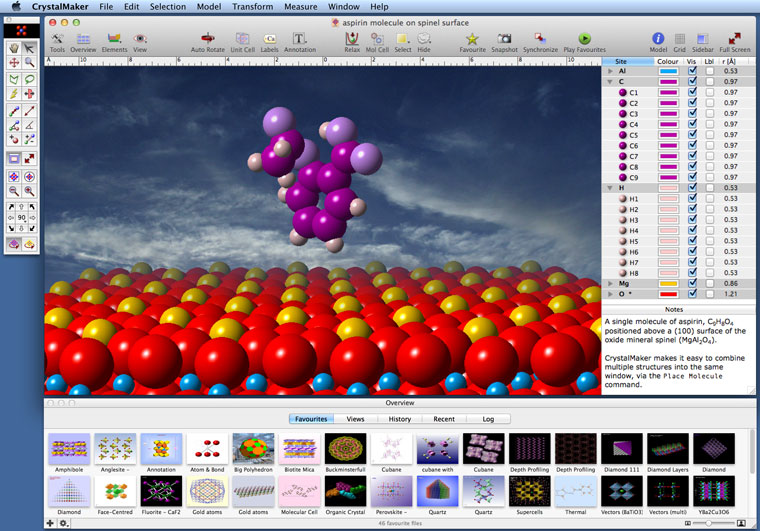The height and width of the screenshot is (531, 760).
Task: Click Play Favourites green button
Action: tap(585, 43)
